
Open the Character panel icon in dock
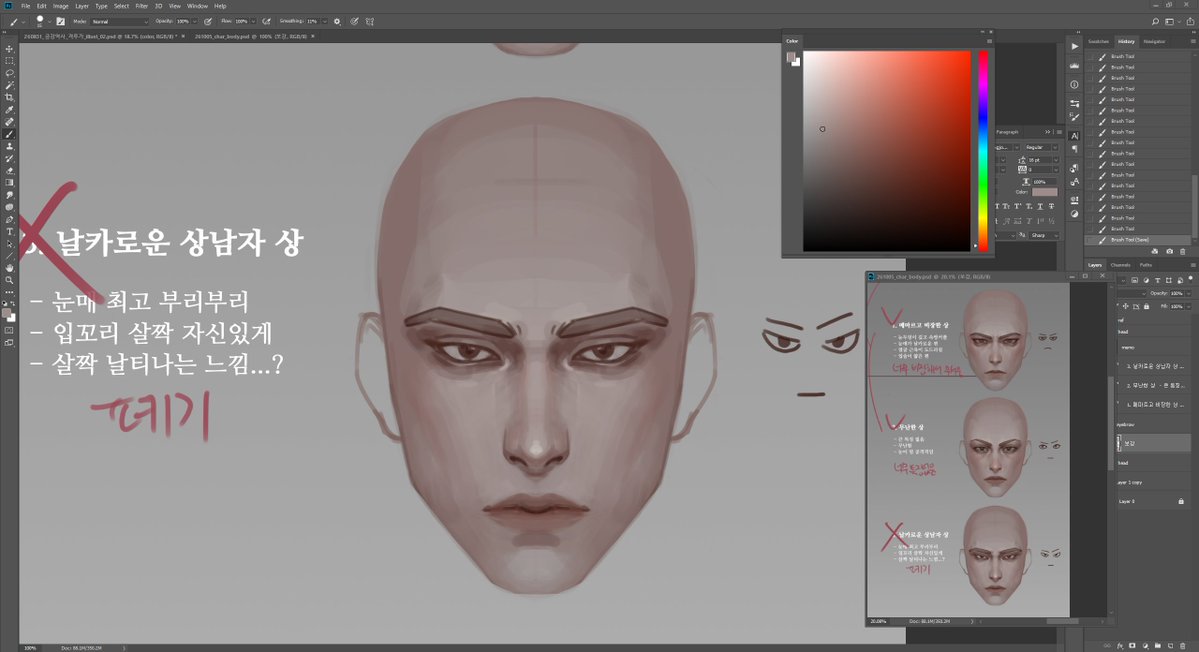[1074, 135]
